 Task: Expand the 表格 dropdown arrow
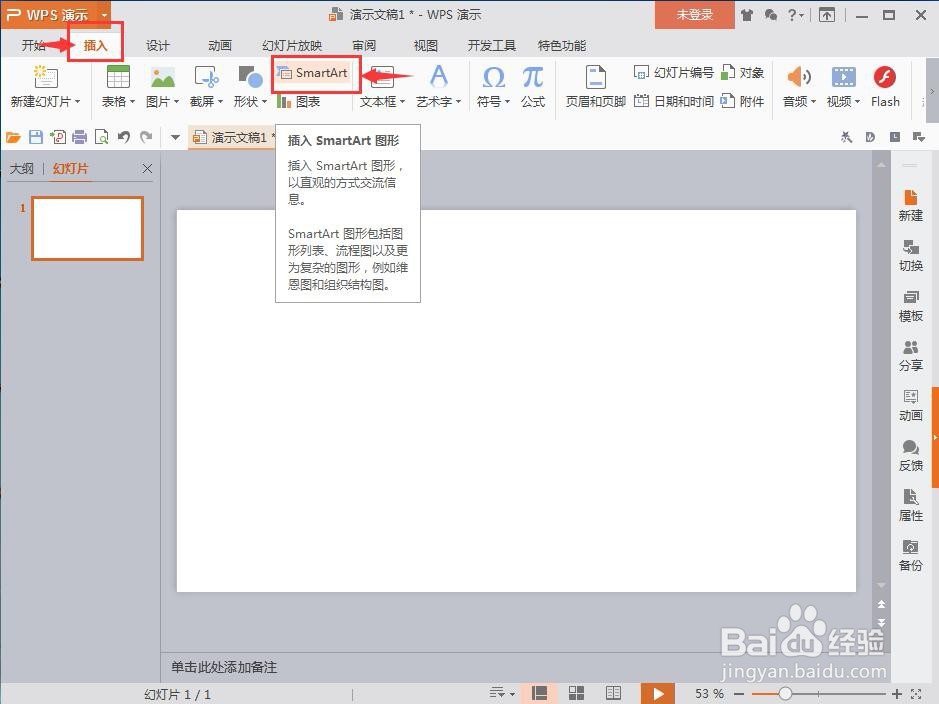[132, 102]
